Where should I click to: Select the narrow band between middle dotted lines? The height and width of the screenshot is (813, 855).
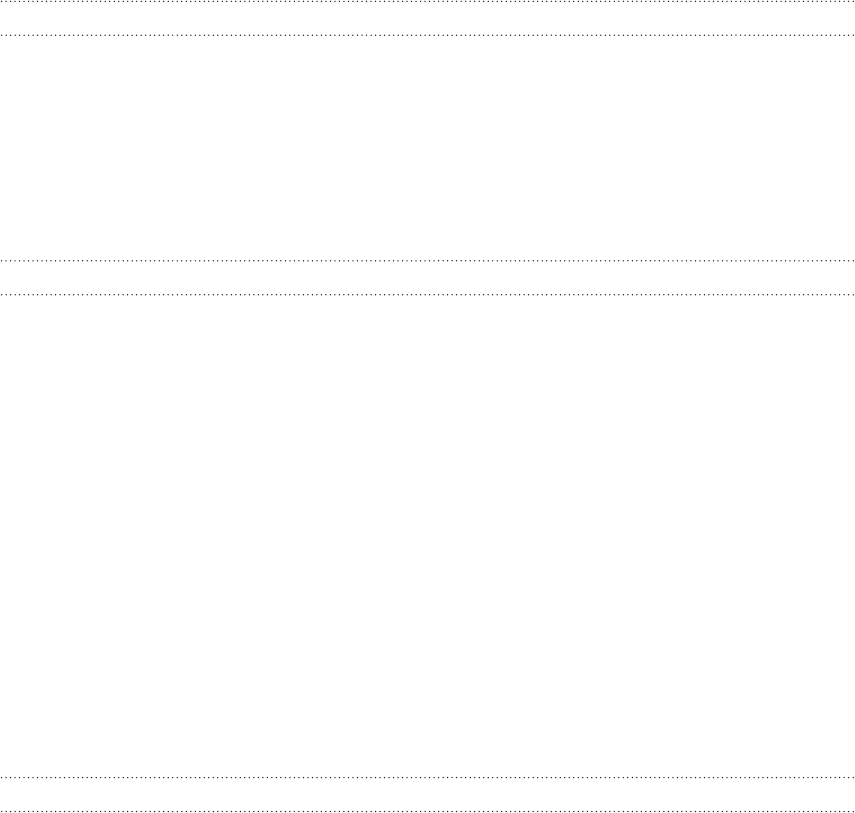click(428, 278)
